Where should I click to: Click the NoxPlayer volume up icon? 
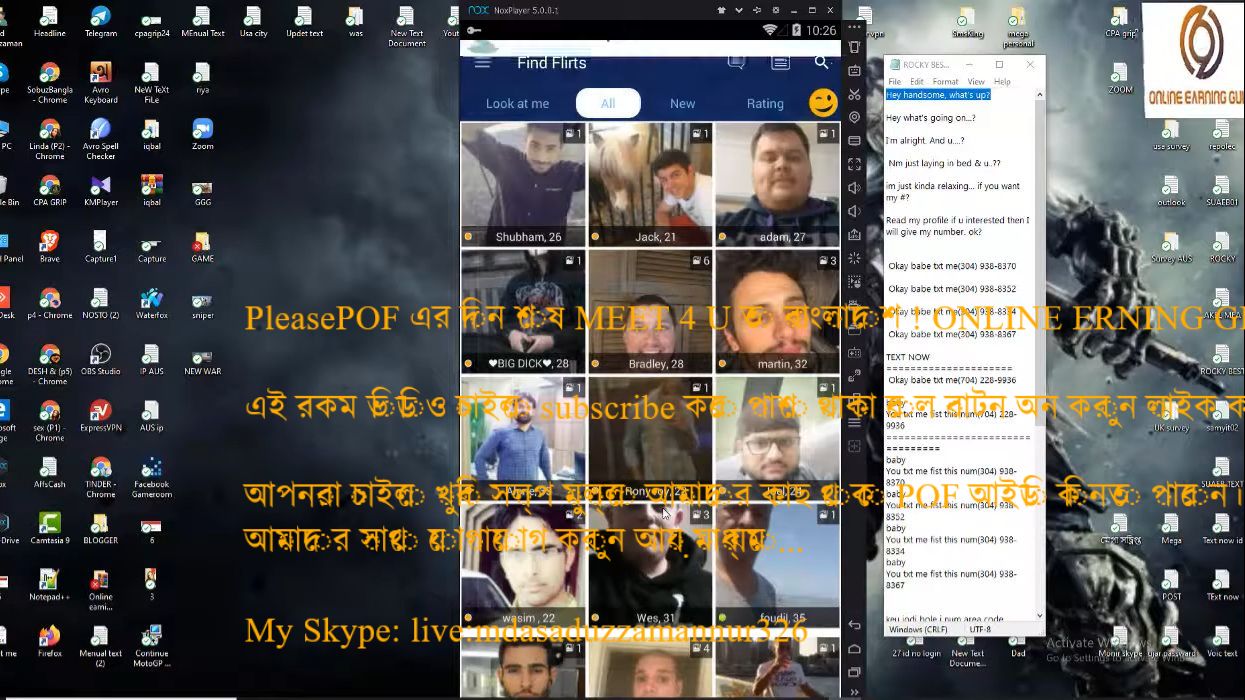point(854,188)
